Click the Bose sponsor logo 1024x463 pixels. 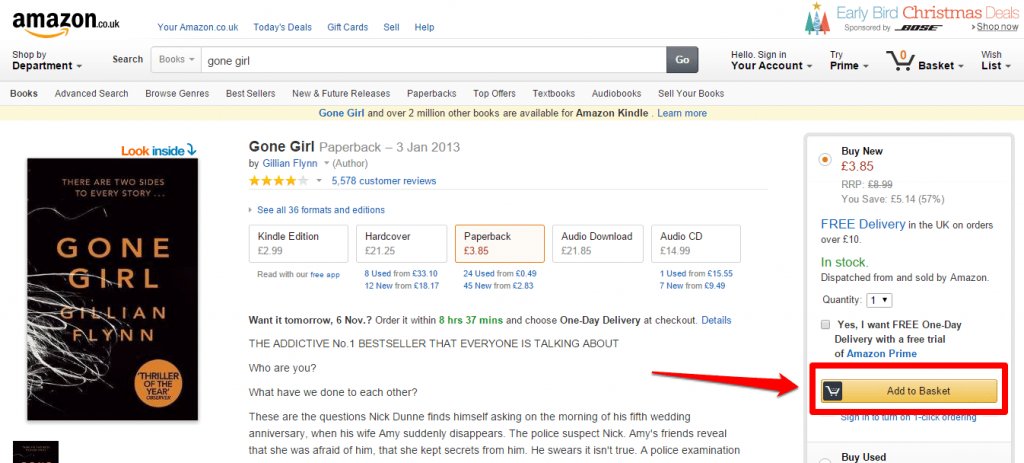point(918,28)
